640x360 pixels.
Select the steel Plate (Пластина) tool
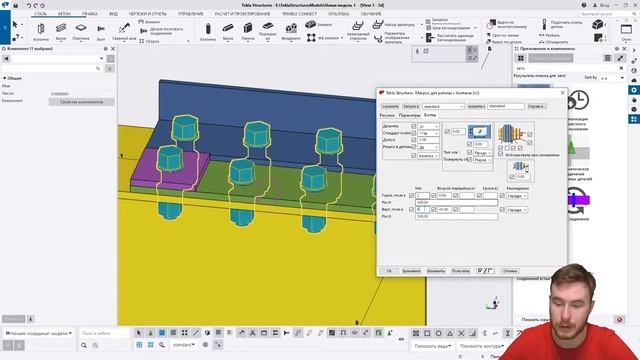click(x=81, y=31)
